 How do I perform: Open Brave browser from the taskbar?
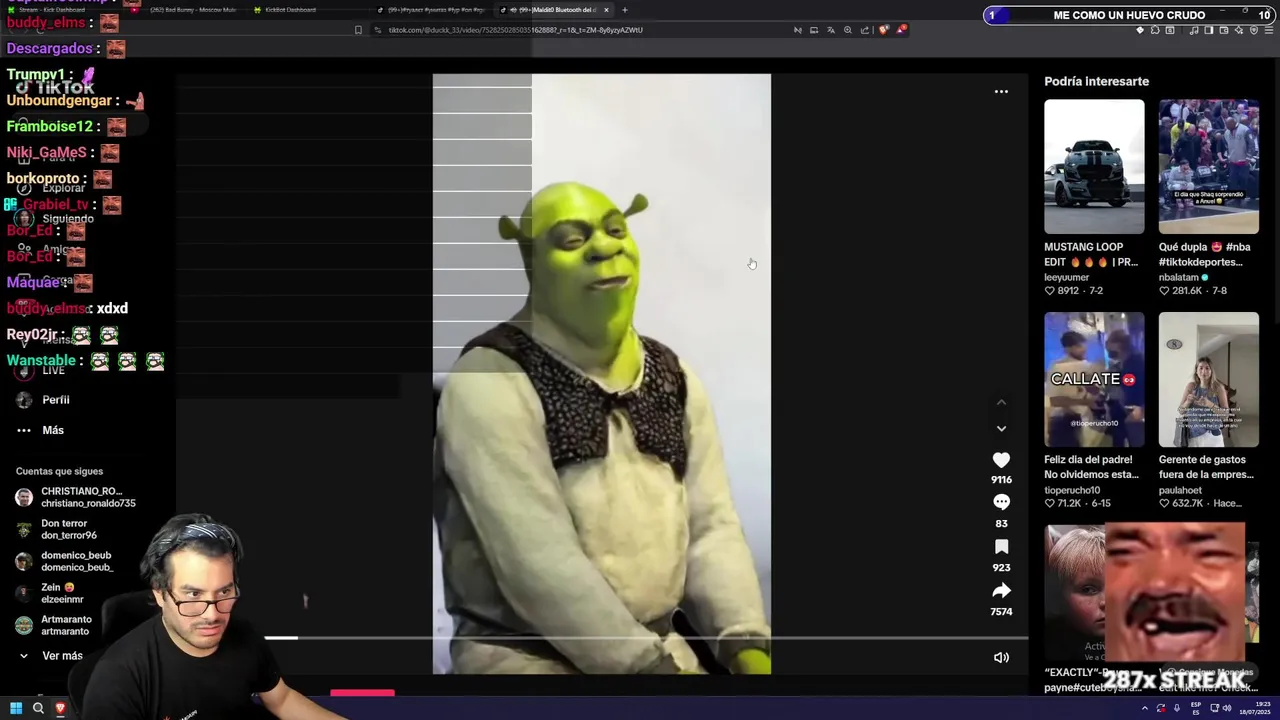pyautogui.click(x=60, y=708)
